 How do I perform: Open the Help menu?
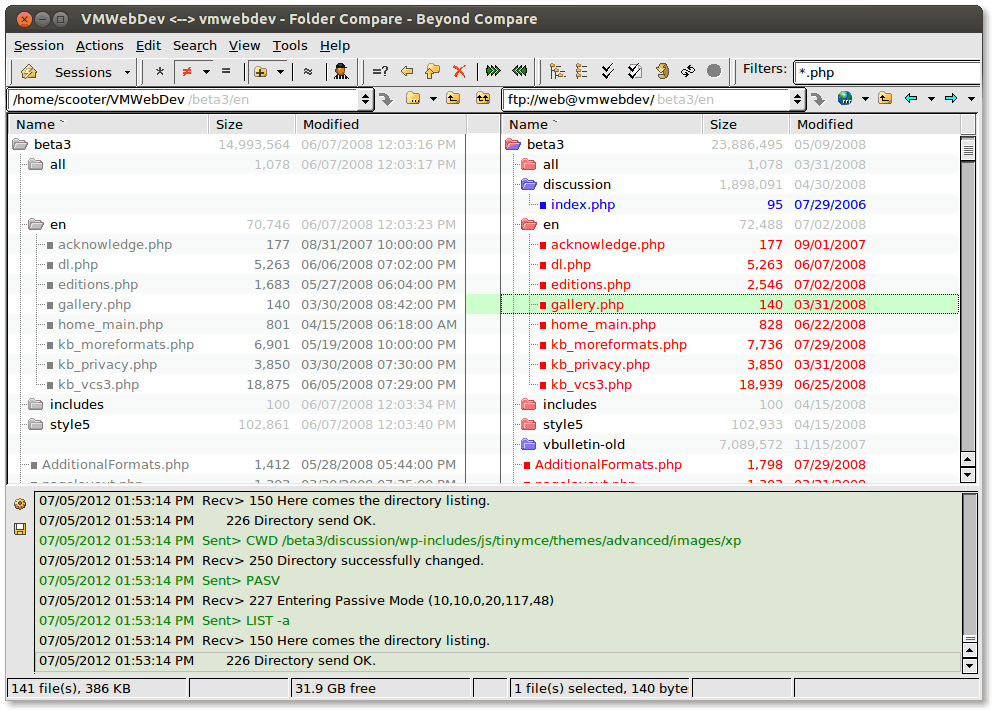pyautogui.click(x=335, y=46)
